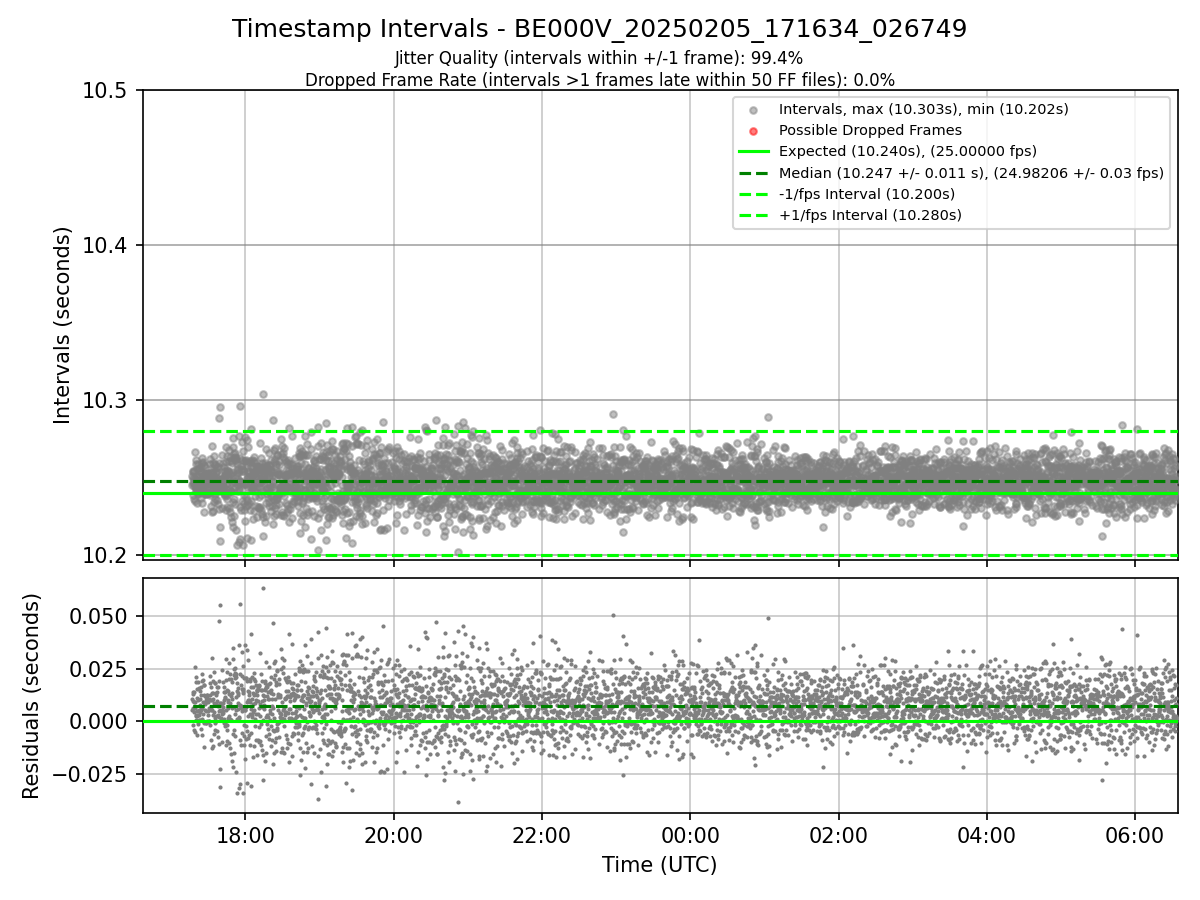Click the highest interval point above 10.3 near 18:15
Screen dimensions: 1200x900
(263, 394)
